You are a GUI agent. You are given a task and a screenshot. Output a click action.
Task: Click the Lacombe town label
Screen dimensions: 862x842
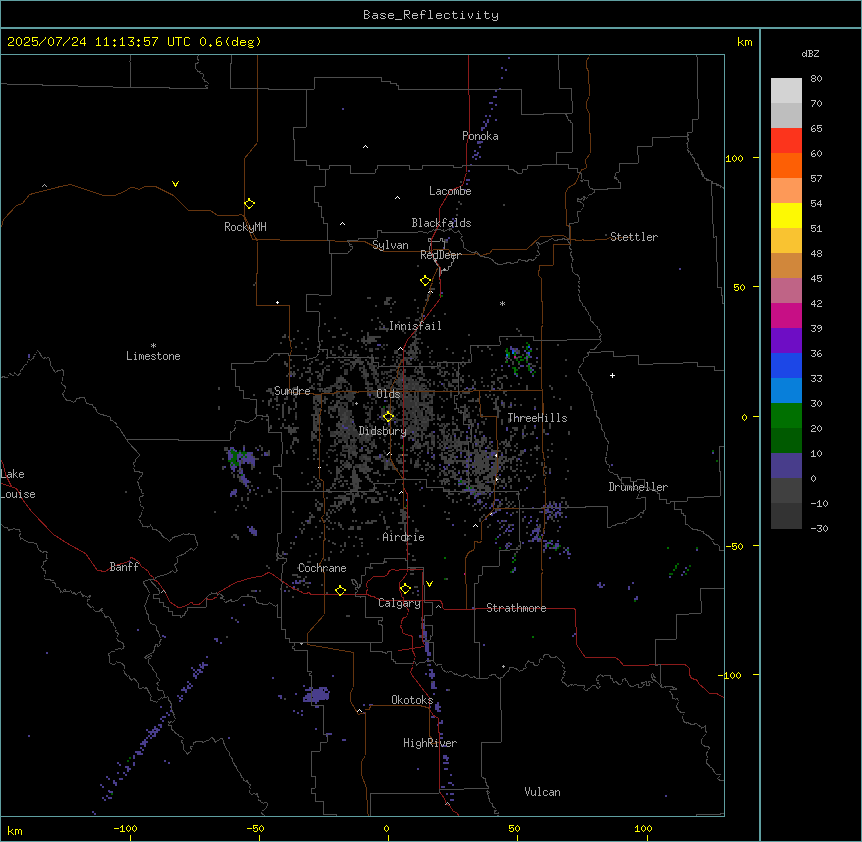coord(450,191)
